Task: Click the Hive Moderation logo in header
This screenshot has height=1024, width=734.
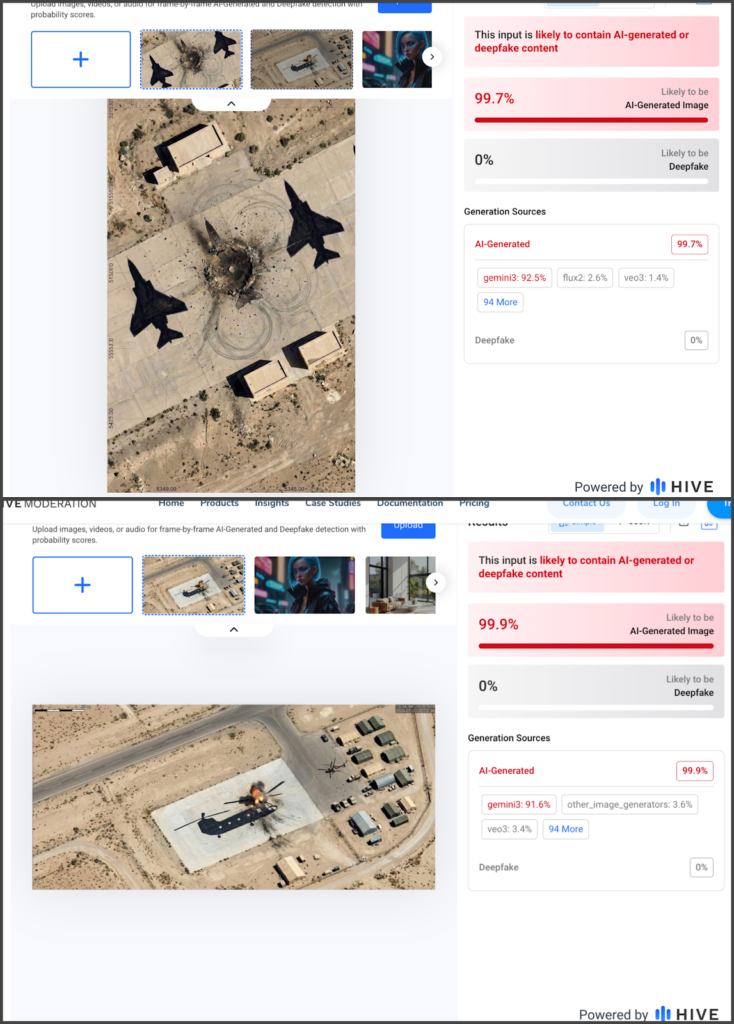Action: click(x=50, y=503)
